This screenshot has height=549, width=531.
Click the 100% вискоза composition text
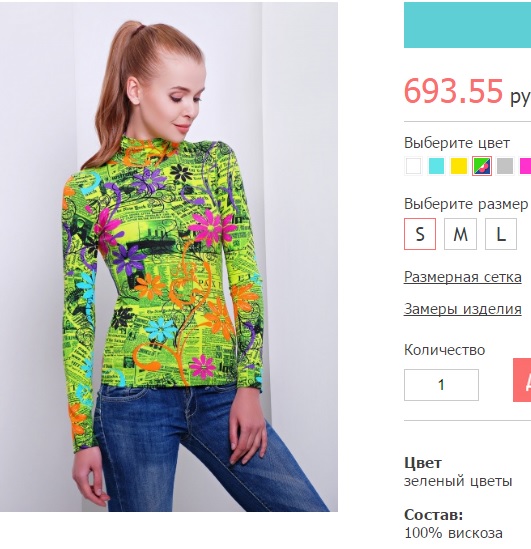(453, 533)
